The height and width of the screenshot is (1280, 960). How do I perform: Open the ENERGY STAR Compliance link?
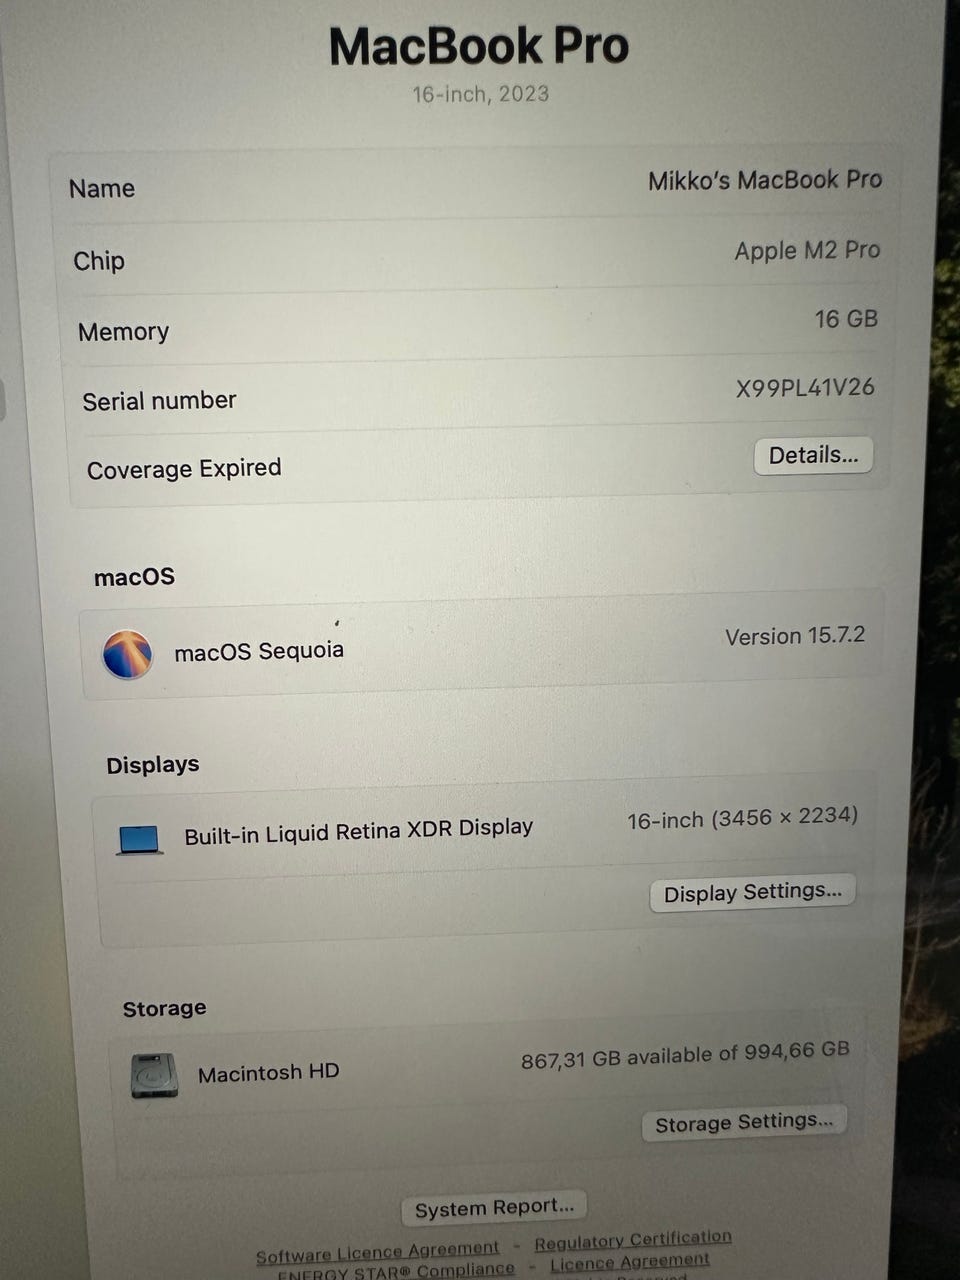pyautogui.click(x=396, y=1272)
